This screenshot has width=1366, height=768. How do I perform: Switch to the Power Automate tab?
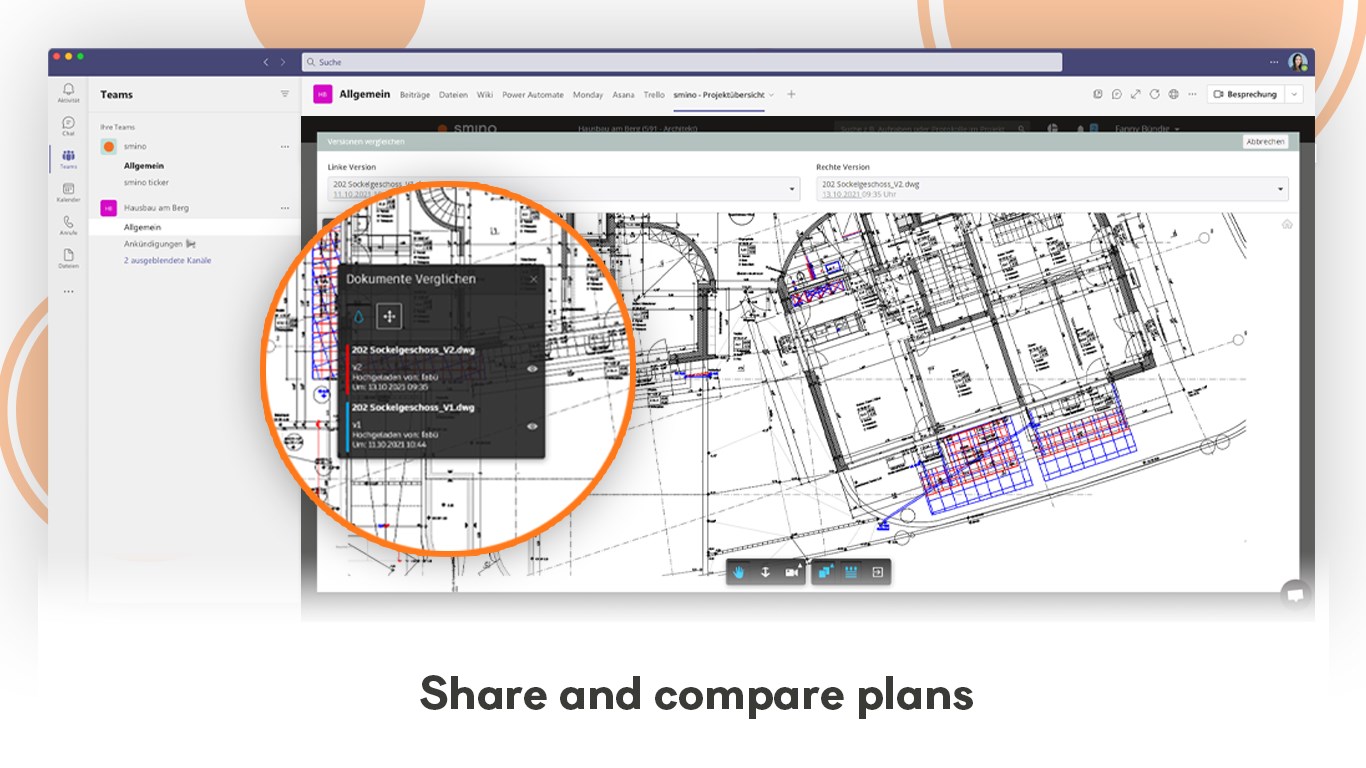[x=533, y=95]
